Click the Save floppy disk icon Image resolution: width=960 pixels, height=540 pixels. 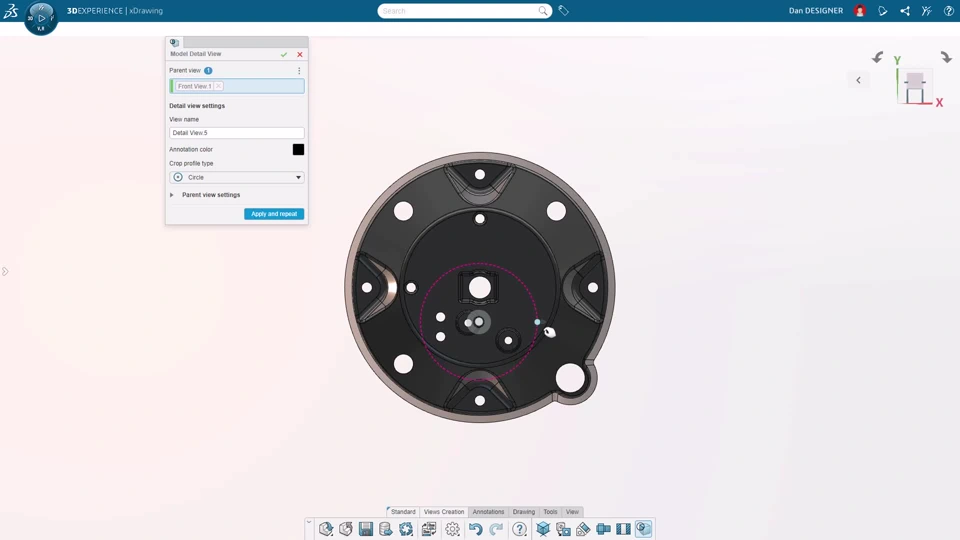pos(366,529)
